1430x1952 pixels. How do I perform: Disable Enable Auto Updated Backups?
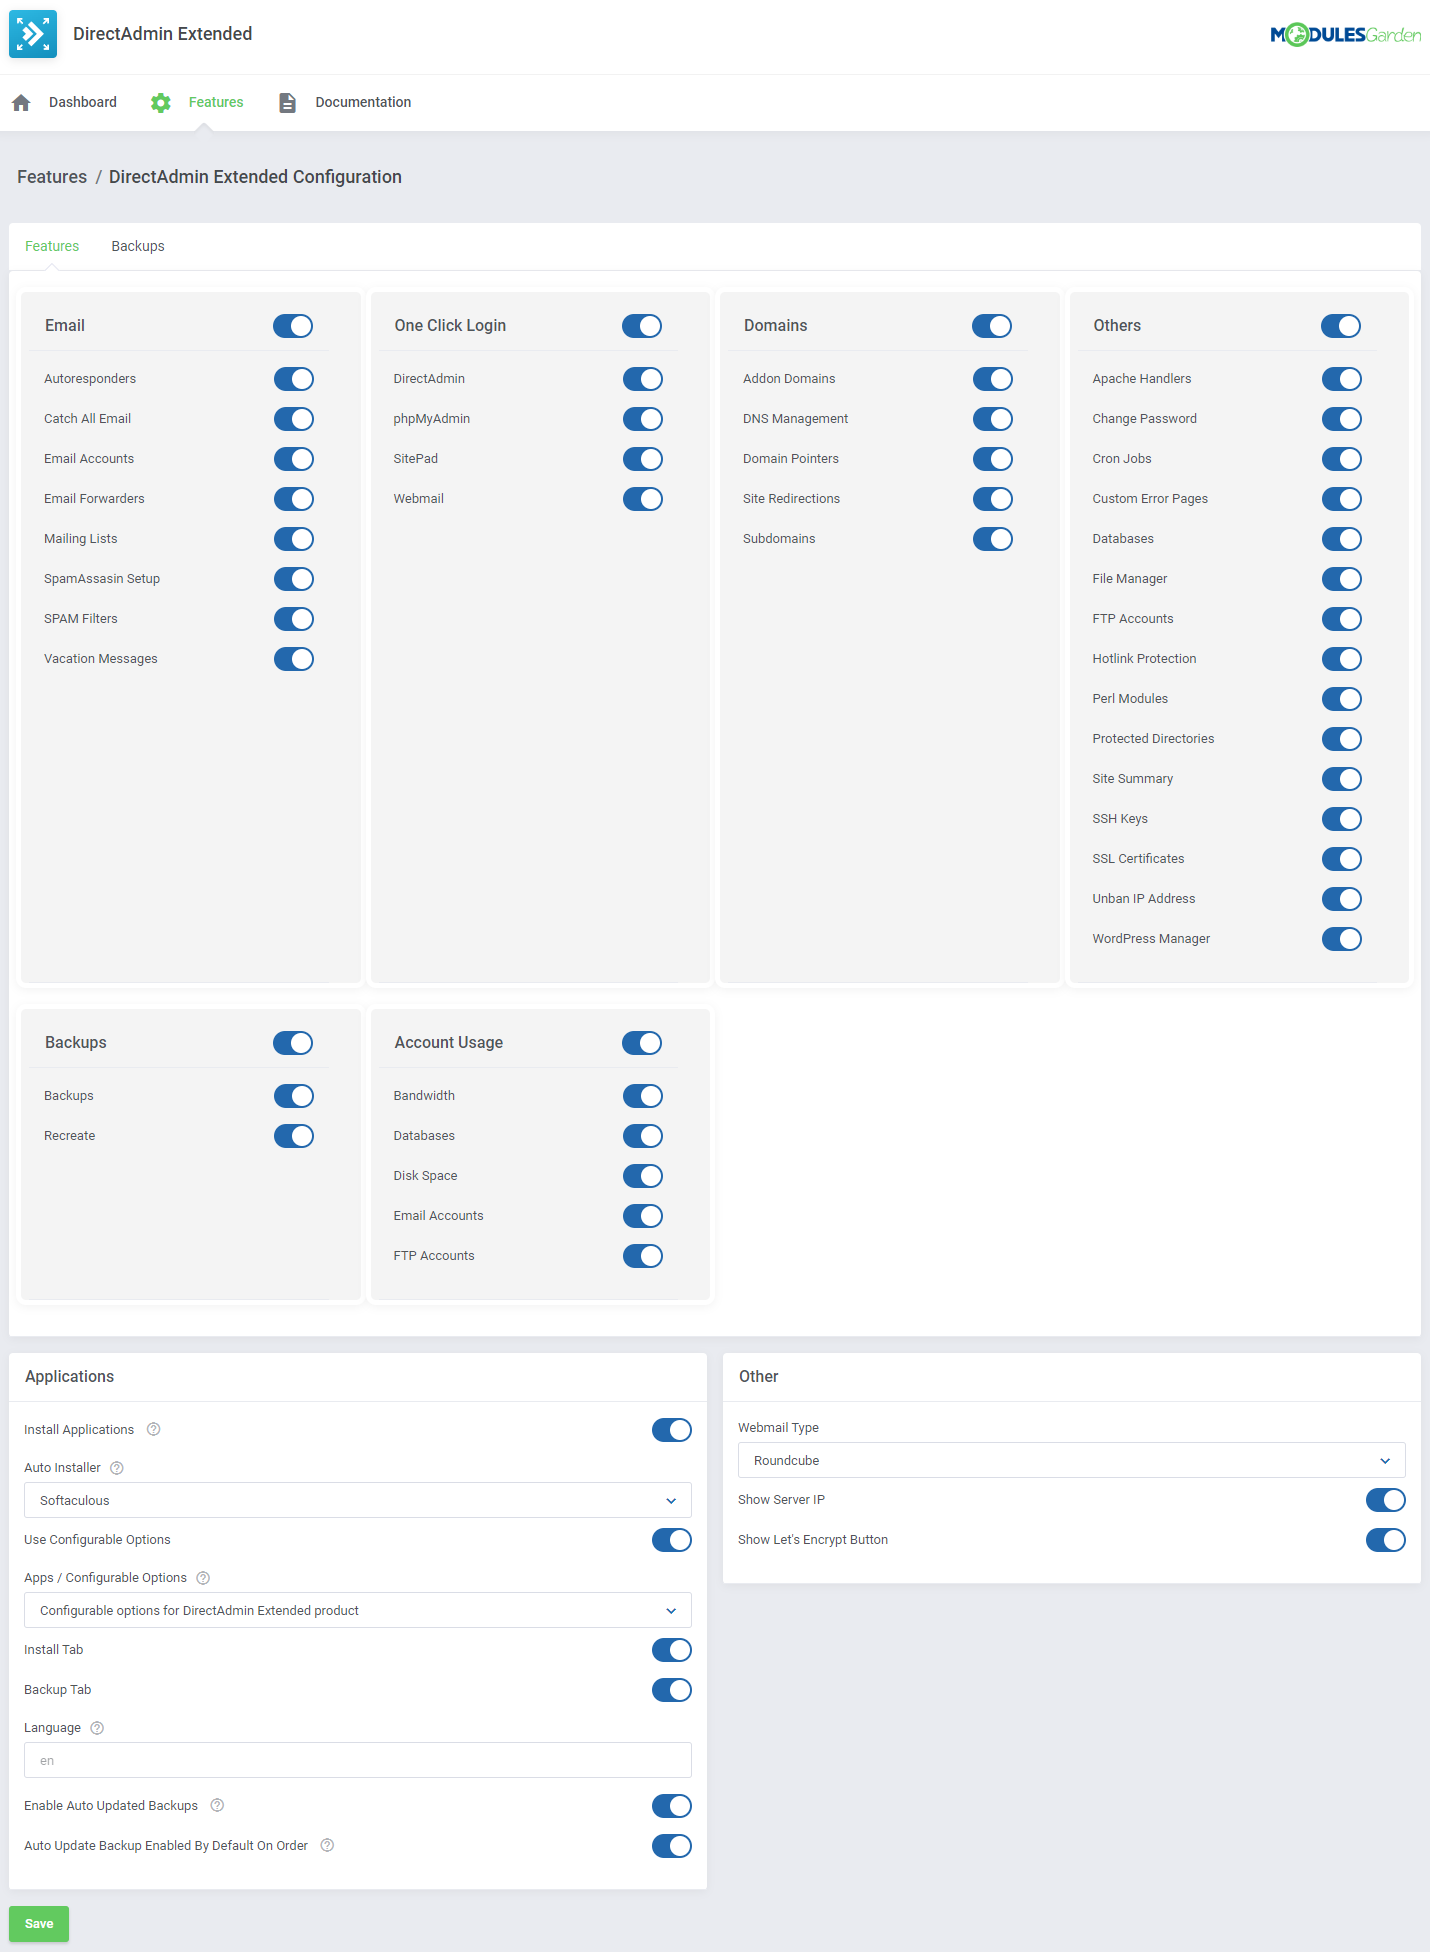click(x=672, y=1806)
